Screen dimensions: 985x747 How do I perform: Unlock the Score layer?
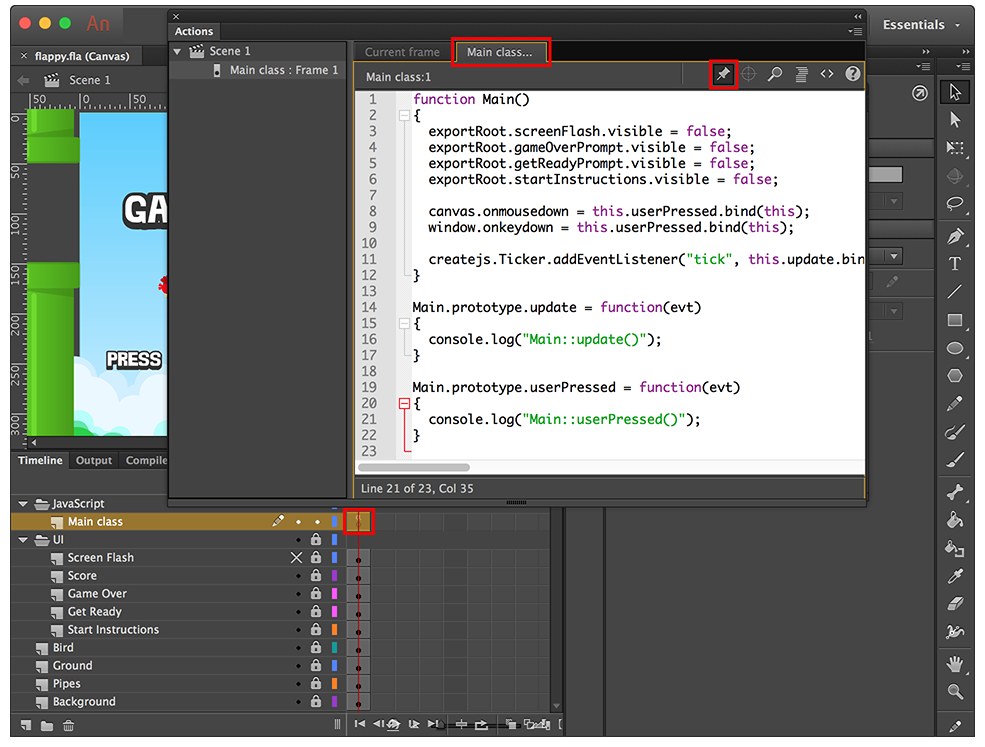(x=316, y=576)
